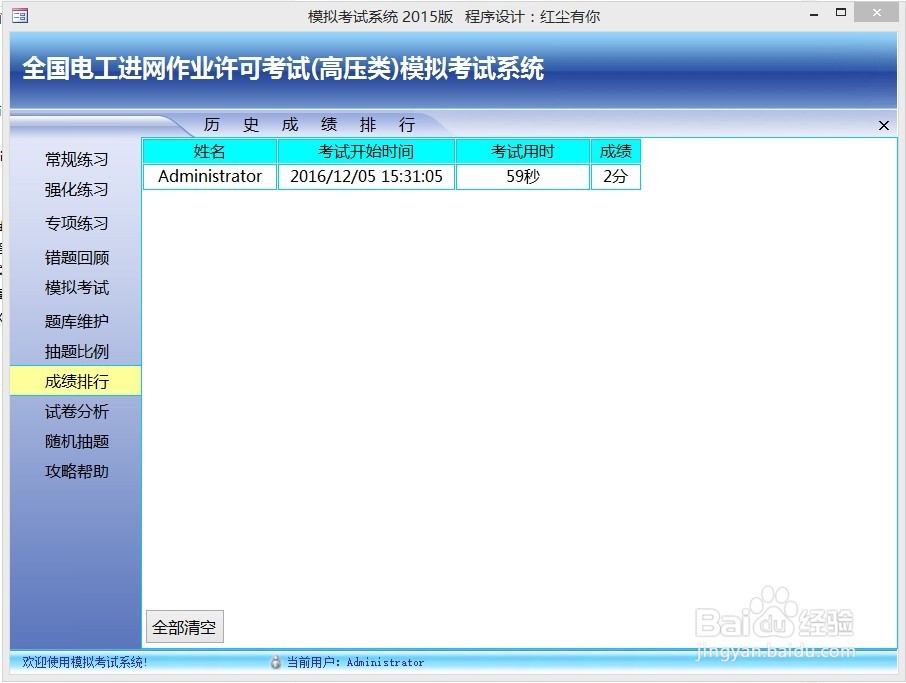
Task: Open 错题回顾 to review wrong answers
Action: (x=74, y=257)
